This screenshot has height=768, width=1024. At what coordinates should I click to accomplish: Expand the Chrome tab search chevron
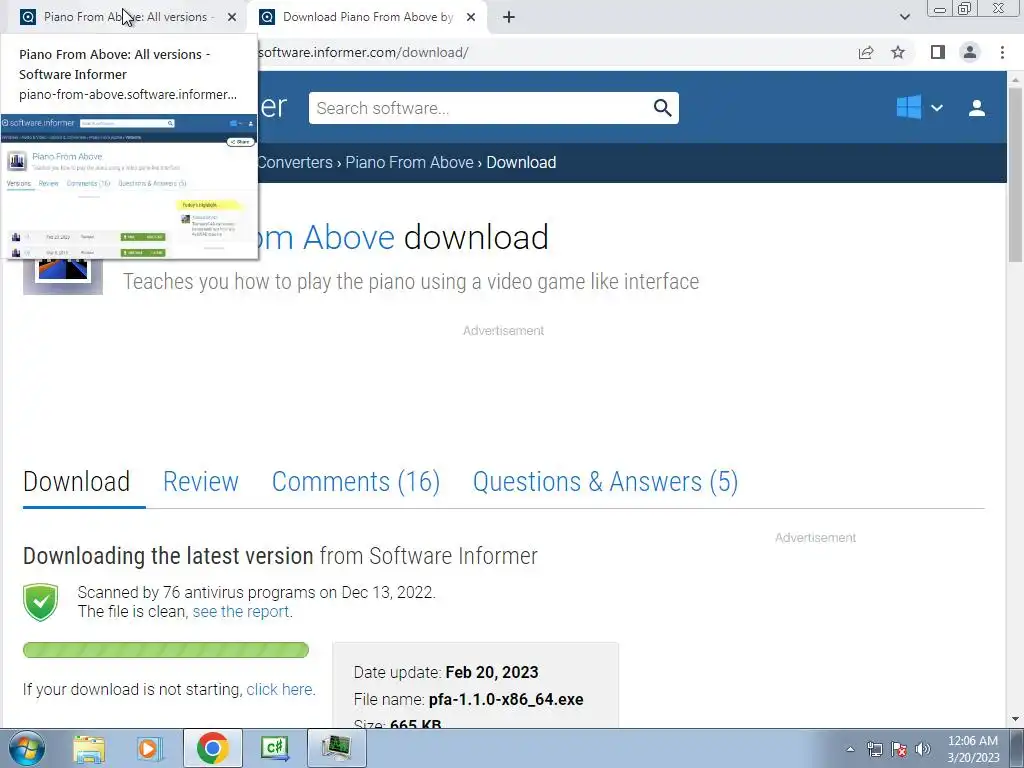pos(904,17)
